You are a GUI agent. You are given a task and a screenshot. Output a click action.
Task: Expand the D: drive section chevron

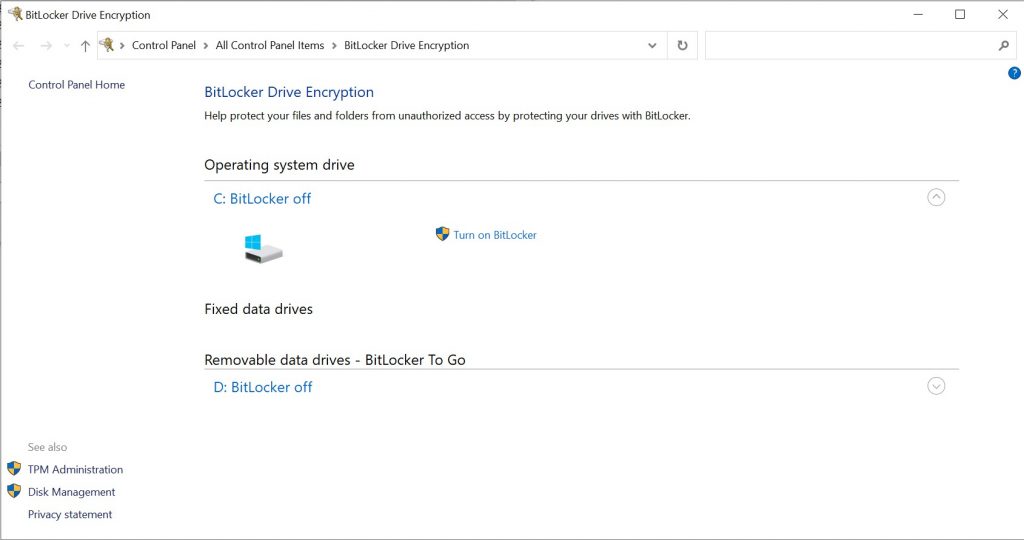tap(936, 386)
